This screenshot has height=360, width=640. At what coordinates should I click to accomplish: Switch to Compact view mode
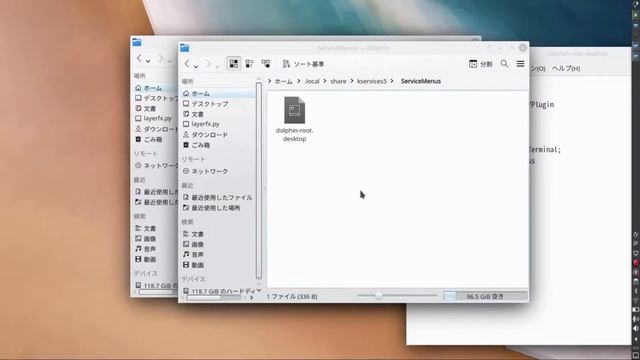[249, 64]
